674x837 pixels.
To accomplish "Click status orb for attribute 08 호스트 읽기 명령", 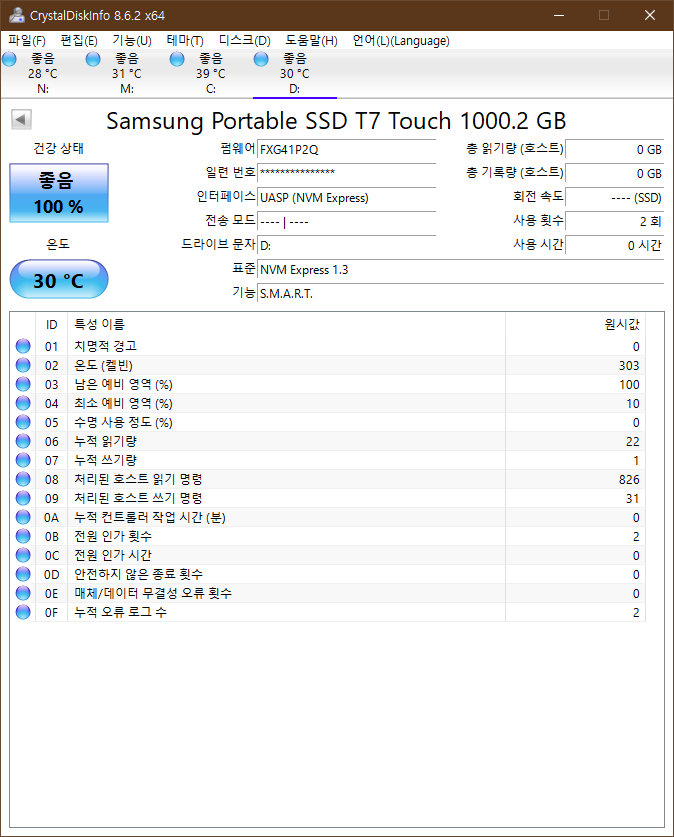I will tap(23, 479).
